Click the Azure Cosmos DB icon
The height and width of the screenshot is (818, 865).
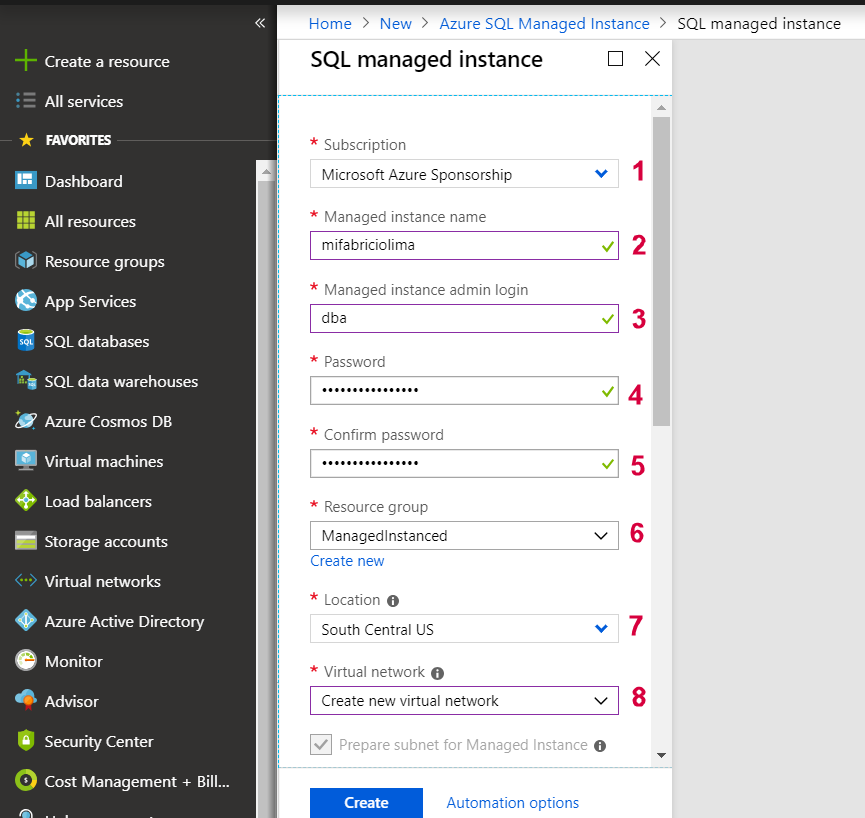26,421
